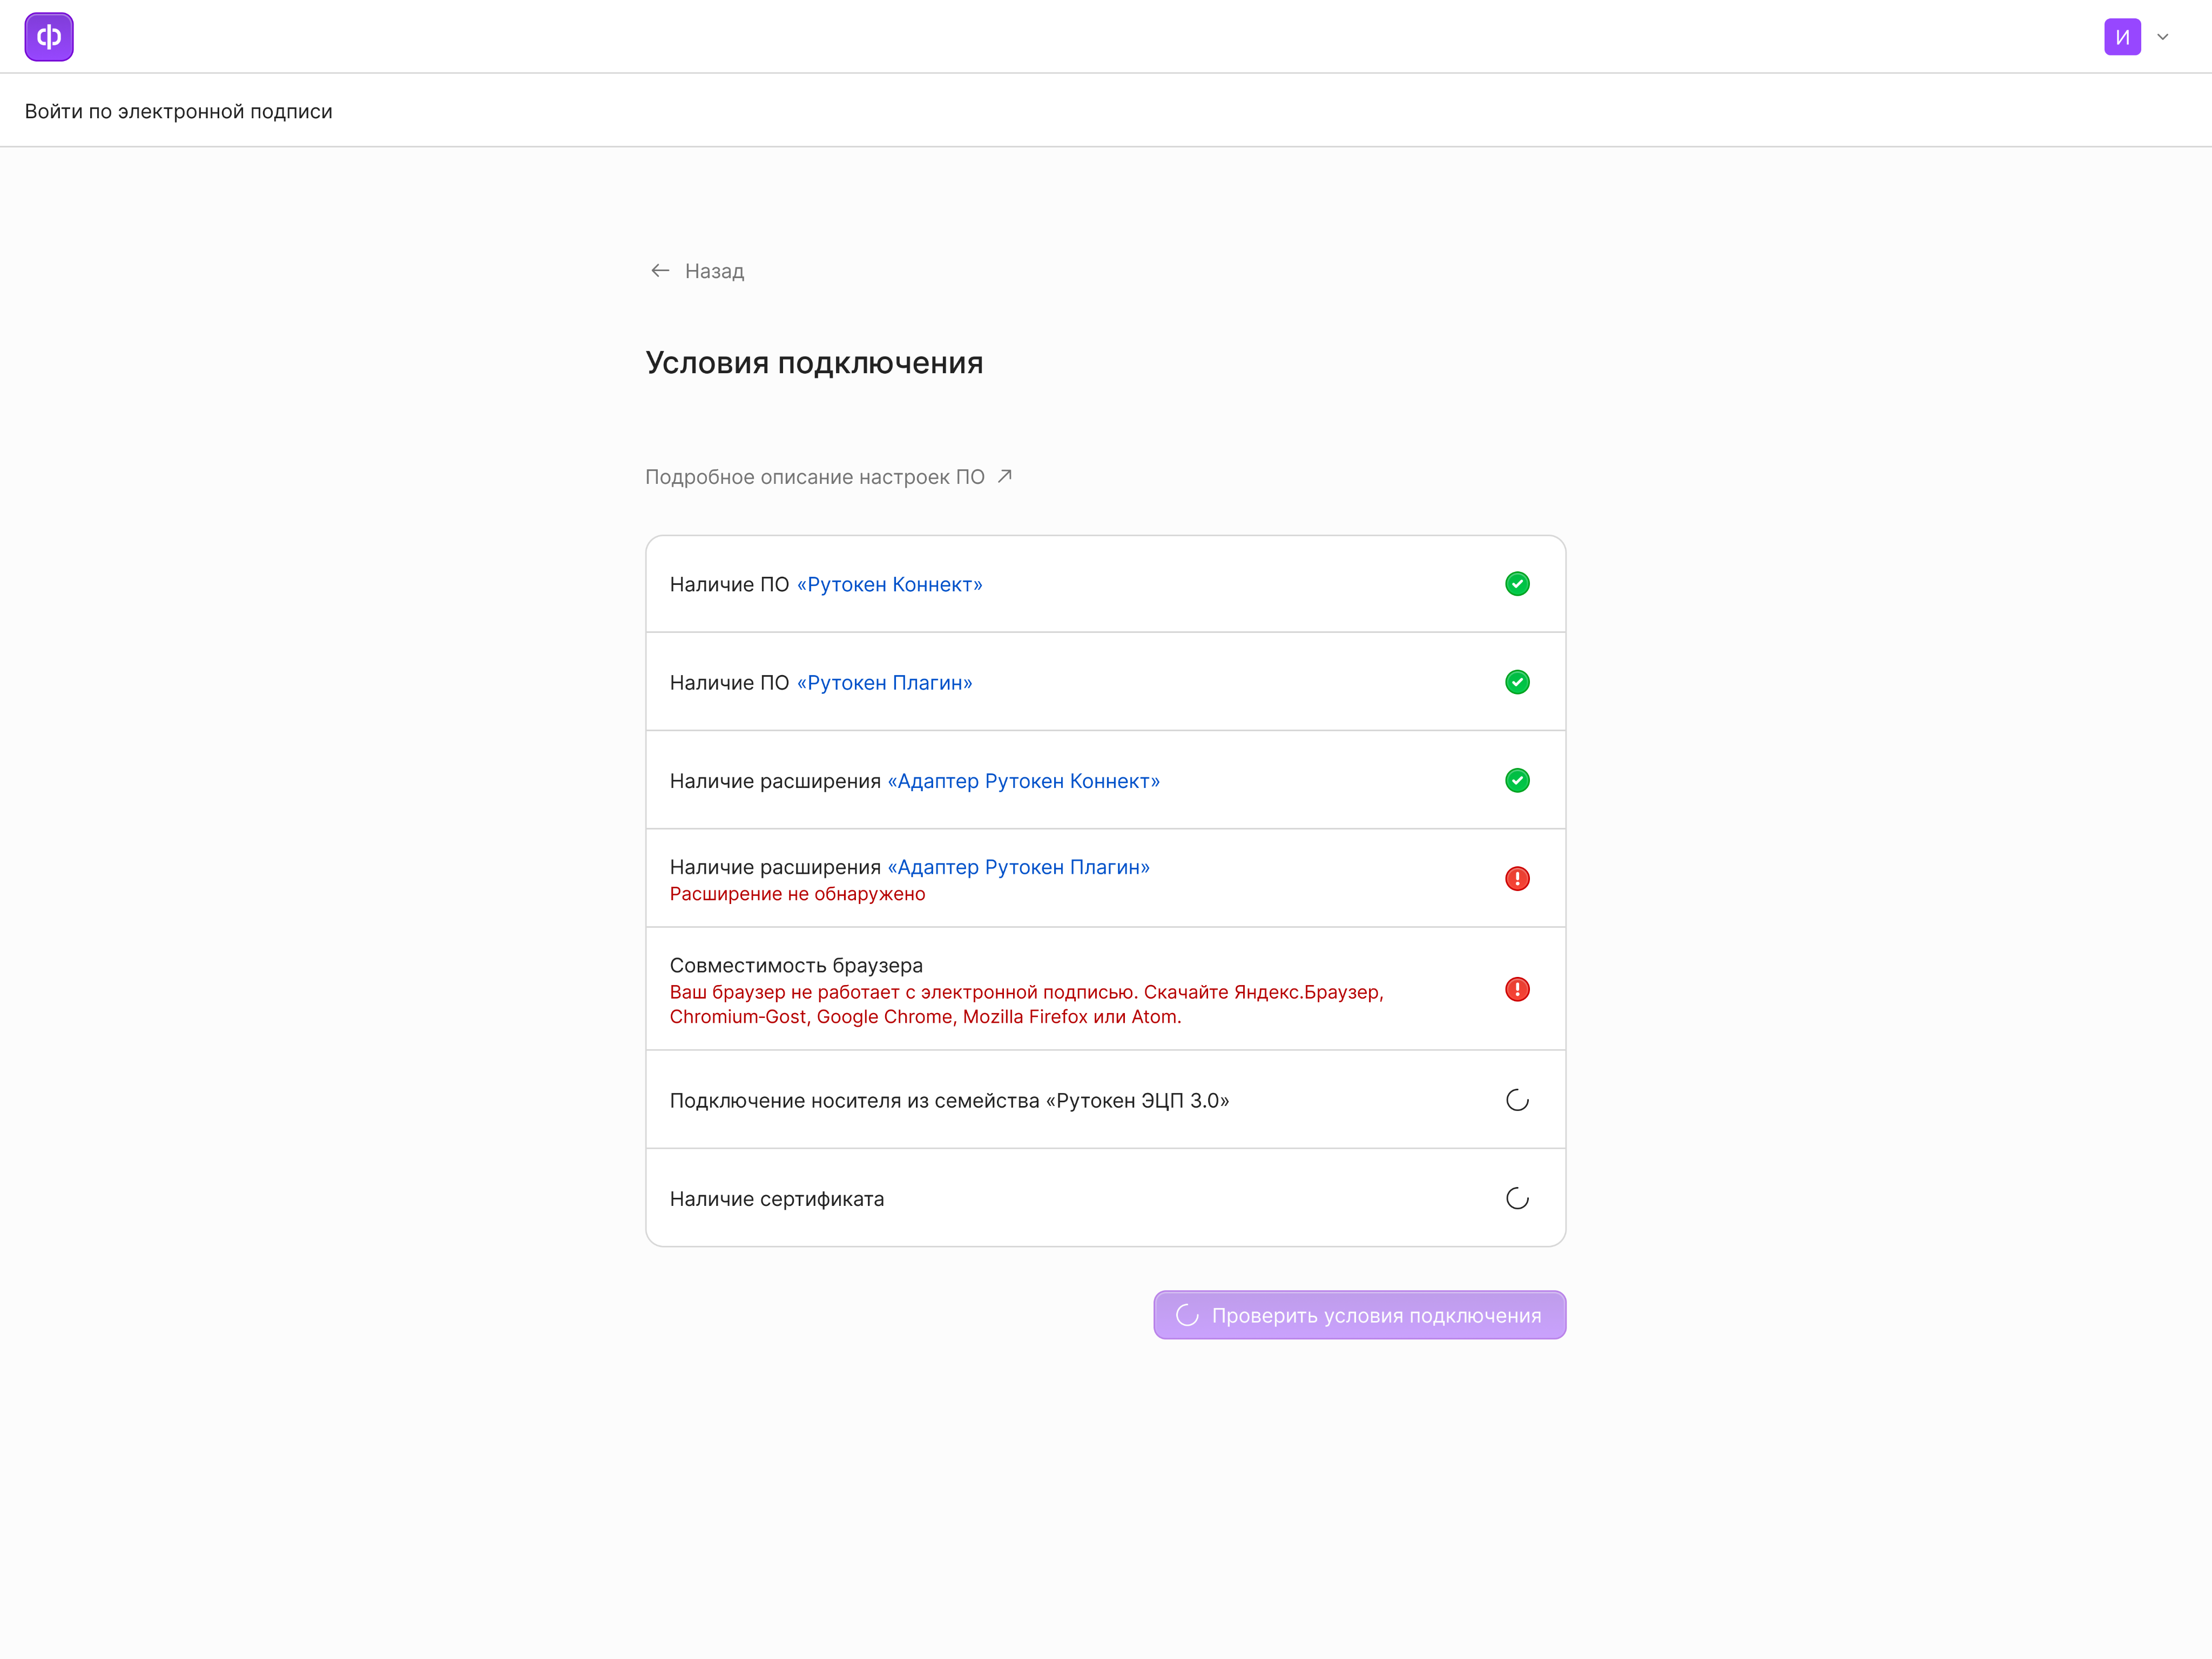Click «Проверить условия подключения» button
2212x1659 pixels.
1359,1315
